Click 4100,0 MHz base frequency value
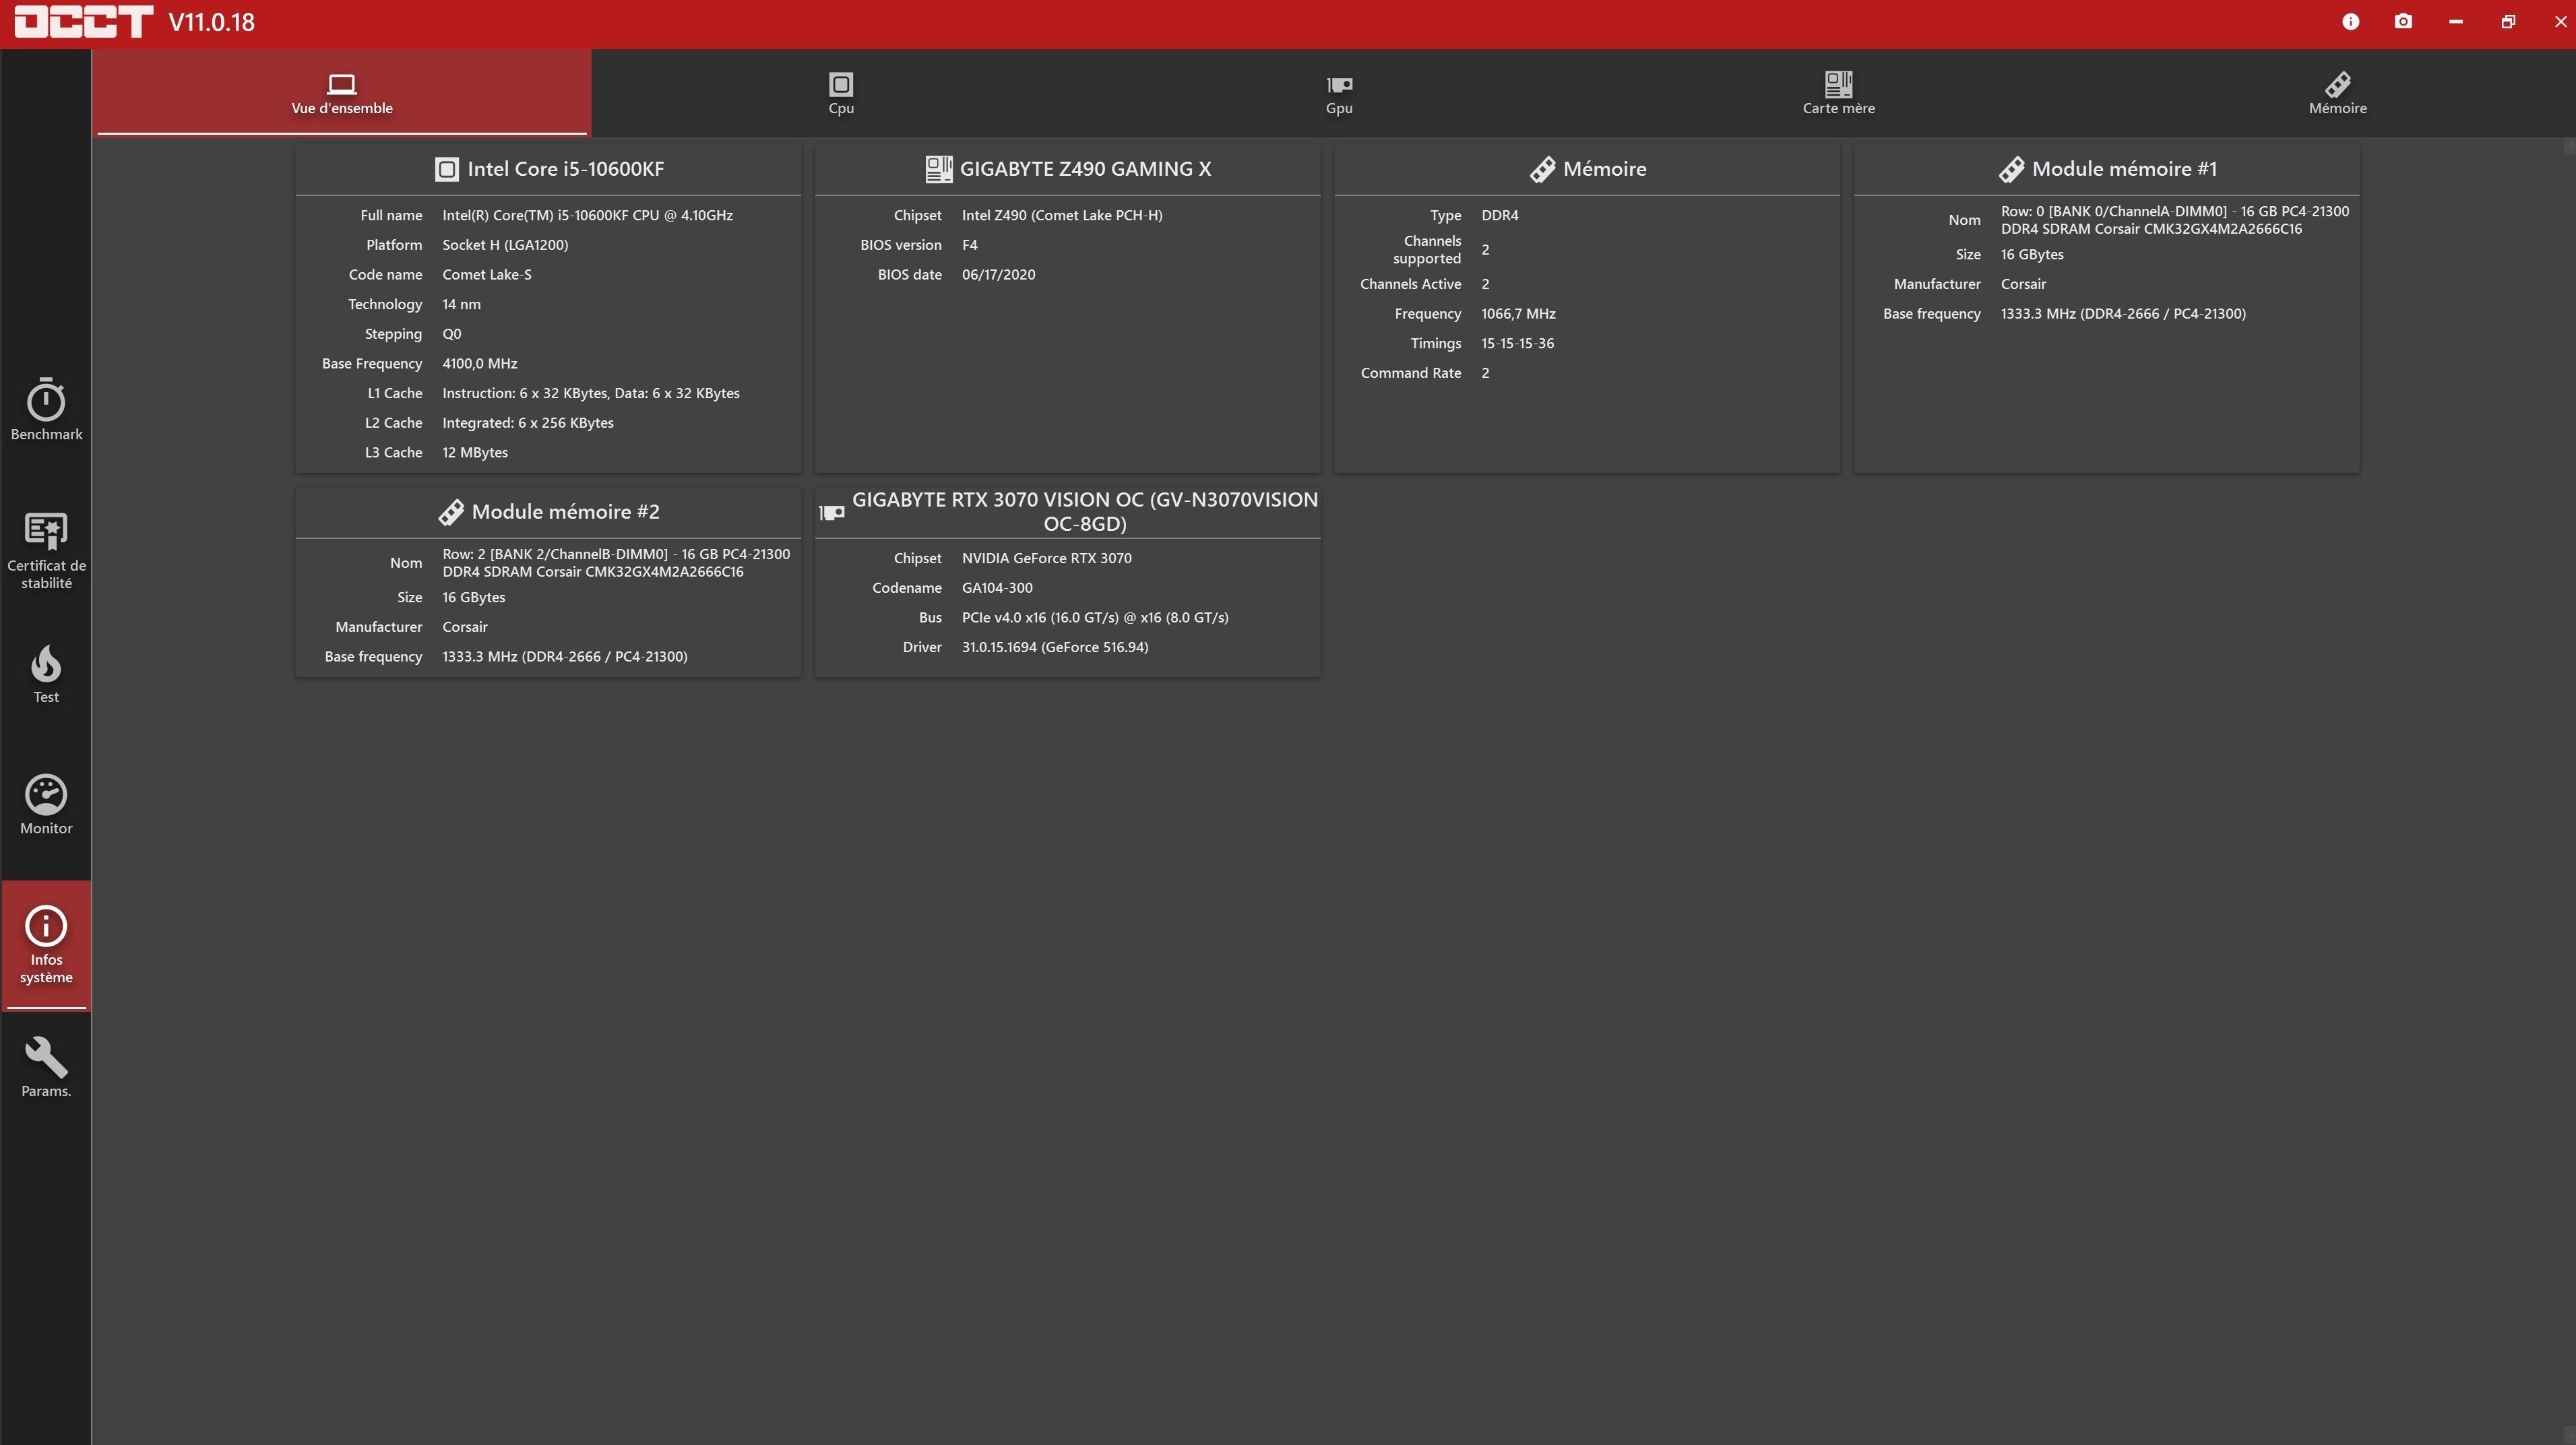Viewport: 2576px width, 1445px height. [x=479, y=363]
